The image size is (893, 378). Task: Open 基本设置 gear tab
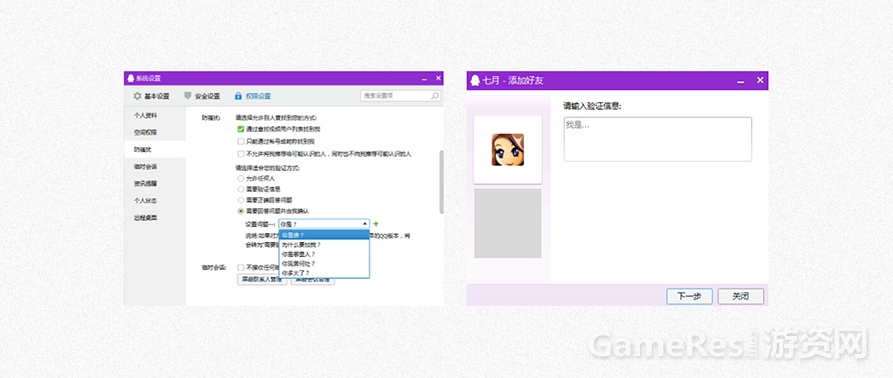click(151, 96)
